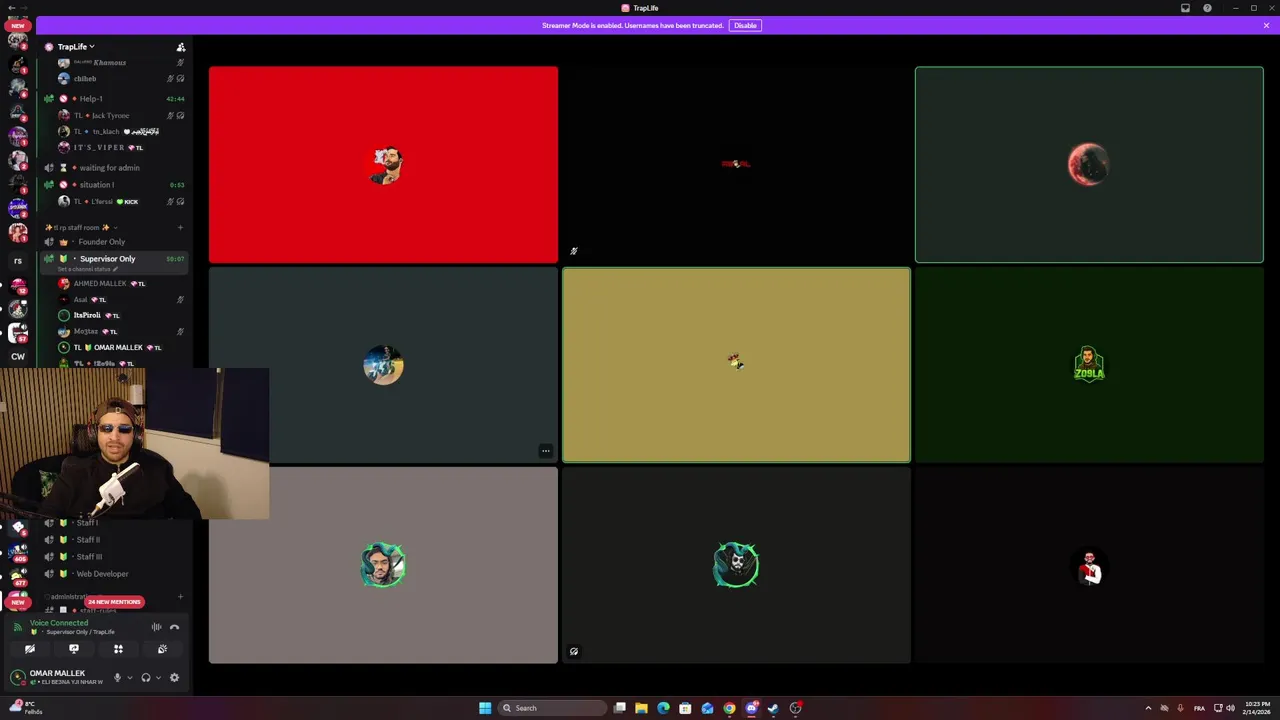Jump to 24 new mentions
The width and height of the screenshot is (1280, 720).
[x=114, y=602]
